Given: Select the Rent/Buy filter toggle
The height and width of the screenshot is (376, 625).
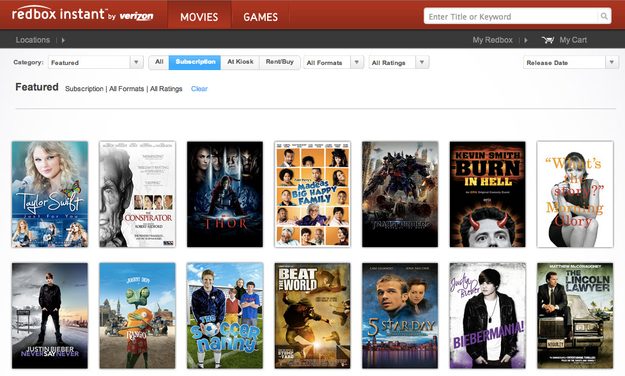Looking at the screenshot, I should click(x=280, y=62).
